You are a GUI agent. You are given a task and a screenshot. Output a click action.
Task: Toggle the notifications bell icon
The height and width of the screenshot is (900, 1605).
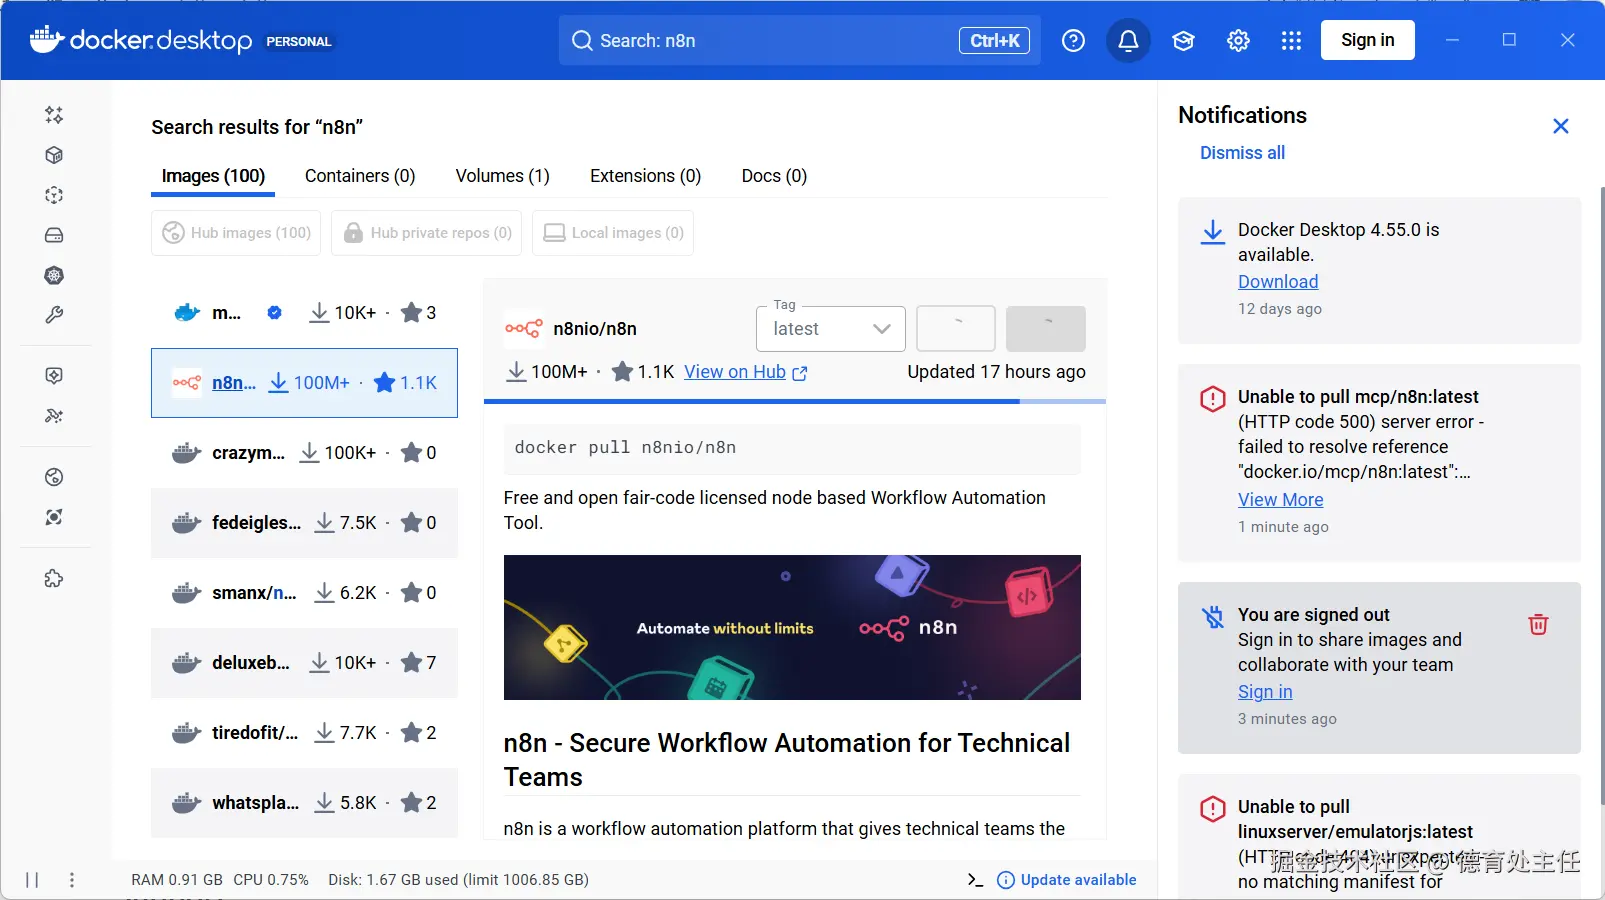[1128, 41]
